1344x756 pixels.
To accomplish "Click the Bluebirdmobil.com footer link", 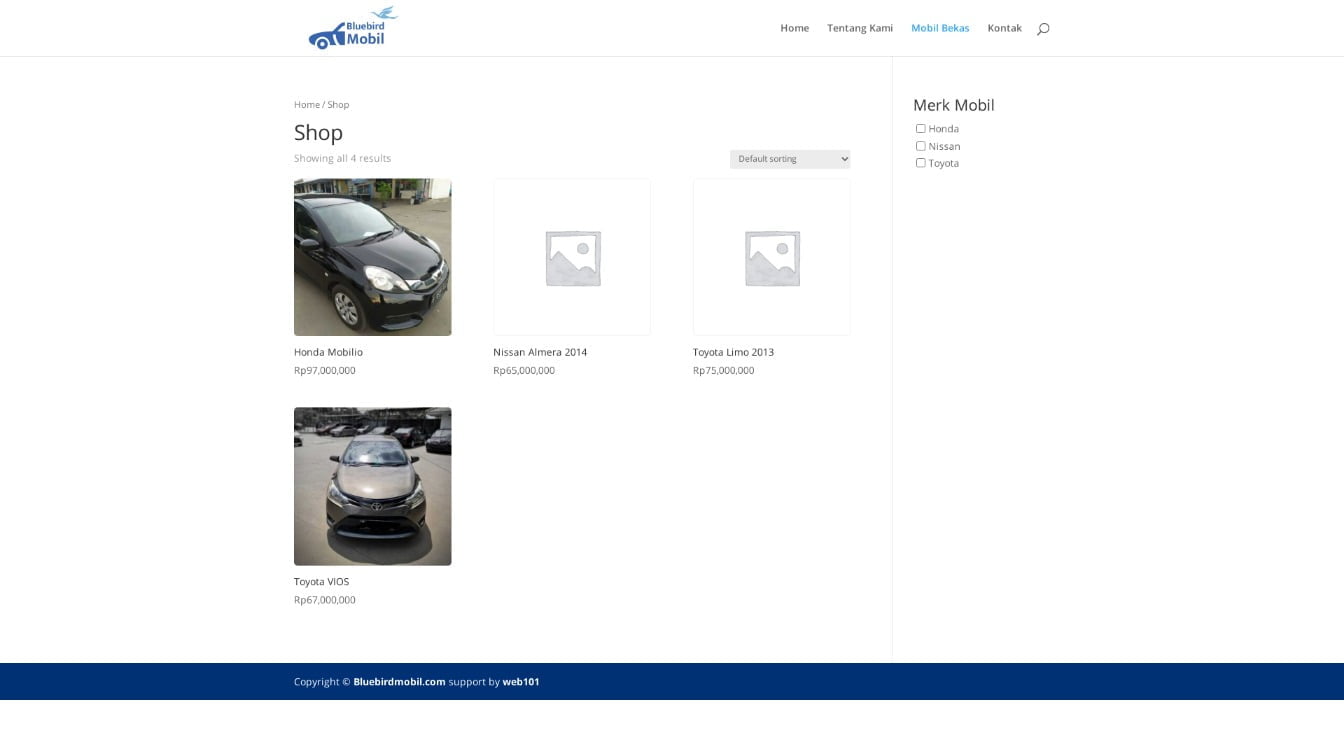I will pyautogui.click(x=399, y=682).
